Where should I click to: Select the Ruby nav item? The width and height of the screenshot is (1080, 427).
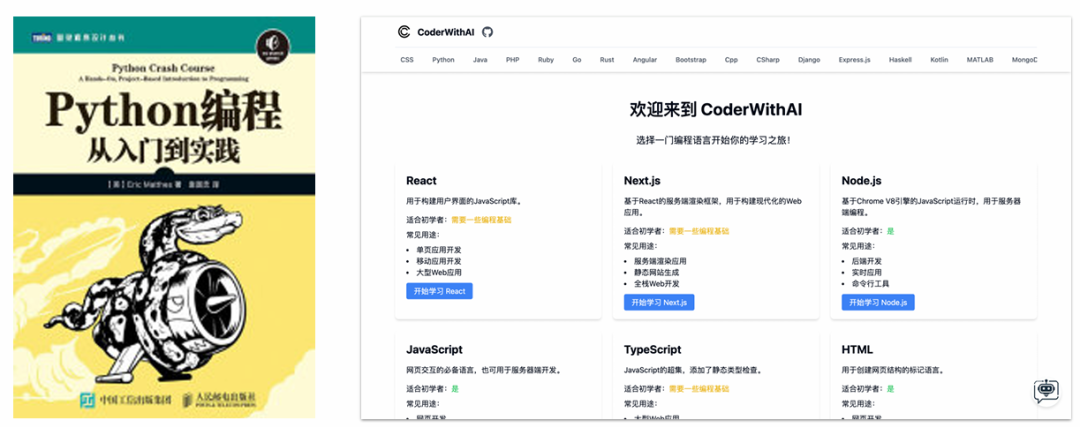click(x=546, y=60)
